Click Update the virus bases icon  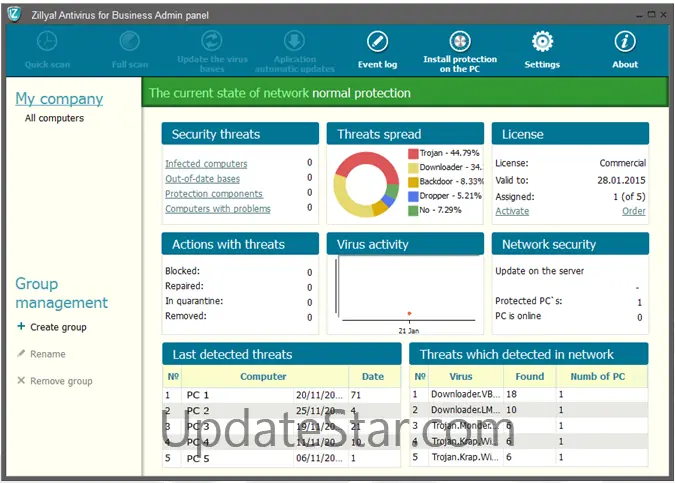pos(212,41)
